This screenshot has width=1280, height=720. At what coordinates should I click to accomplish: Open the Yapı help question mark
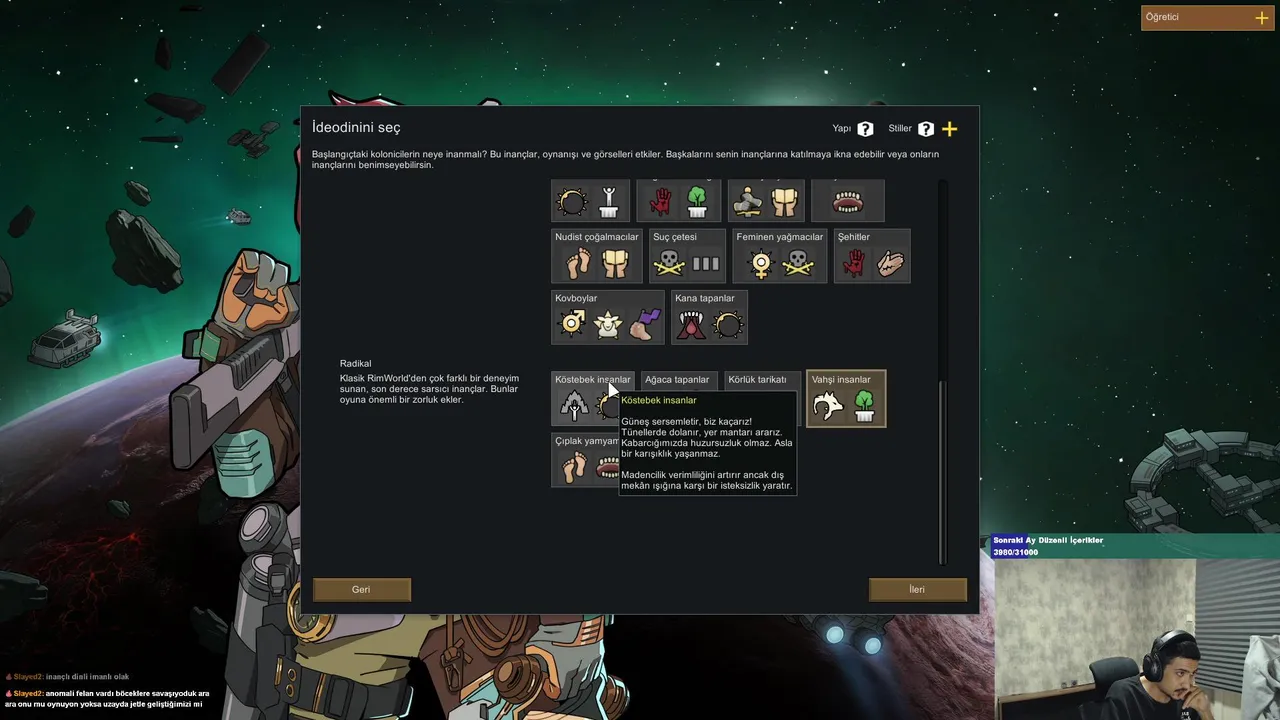coord(865,129)
